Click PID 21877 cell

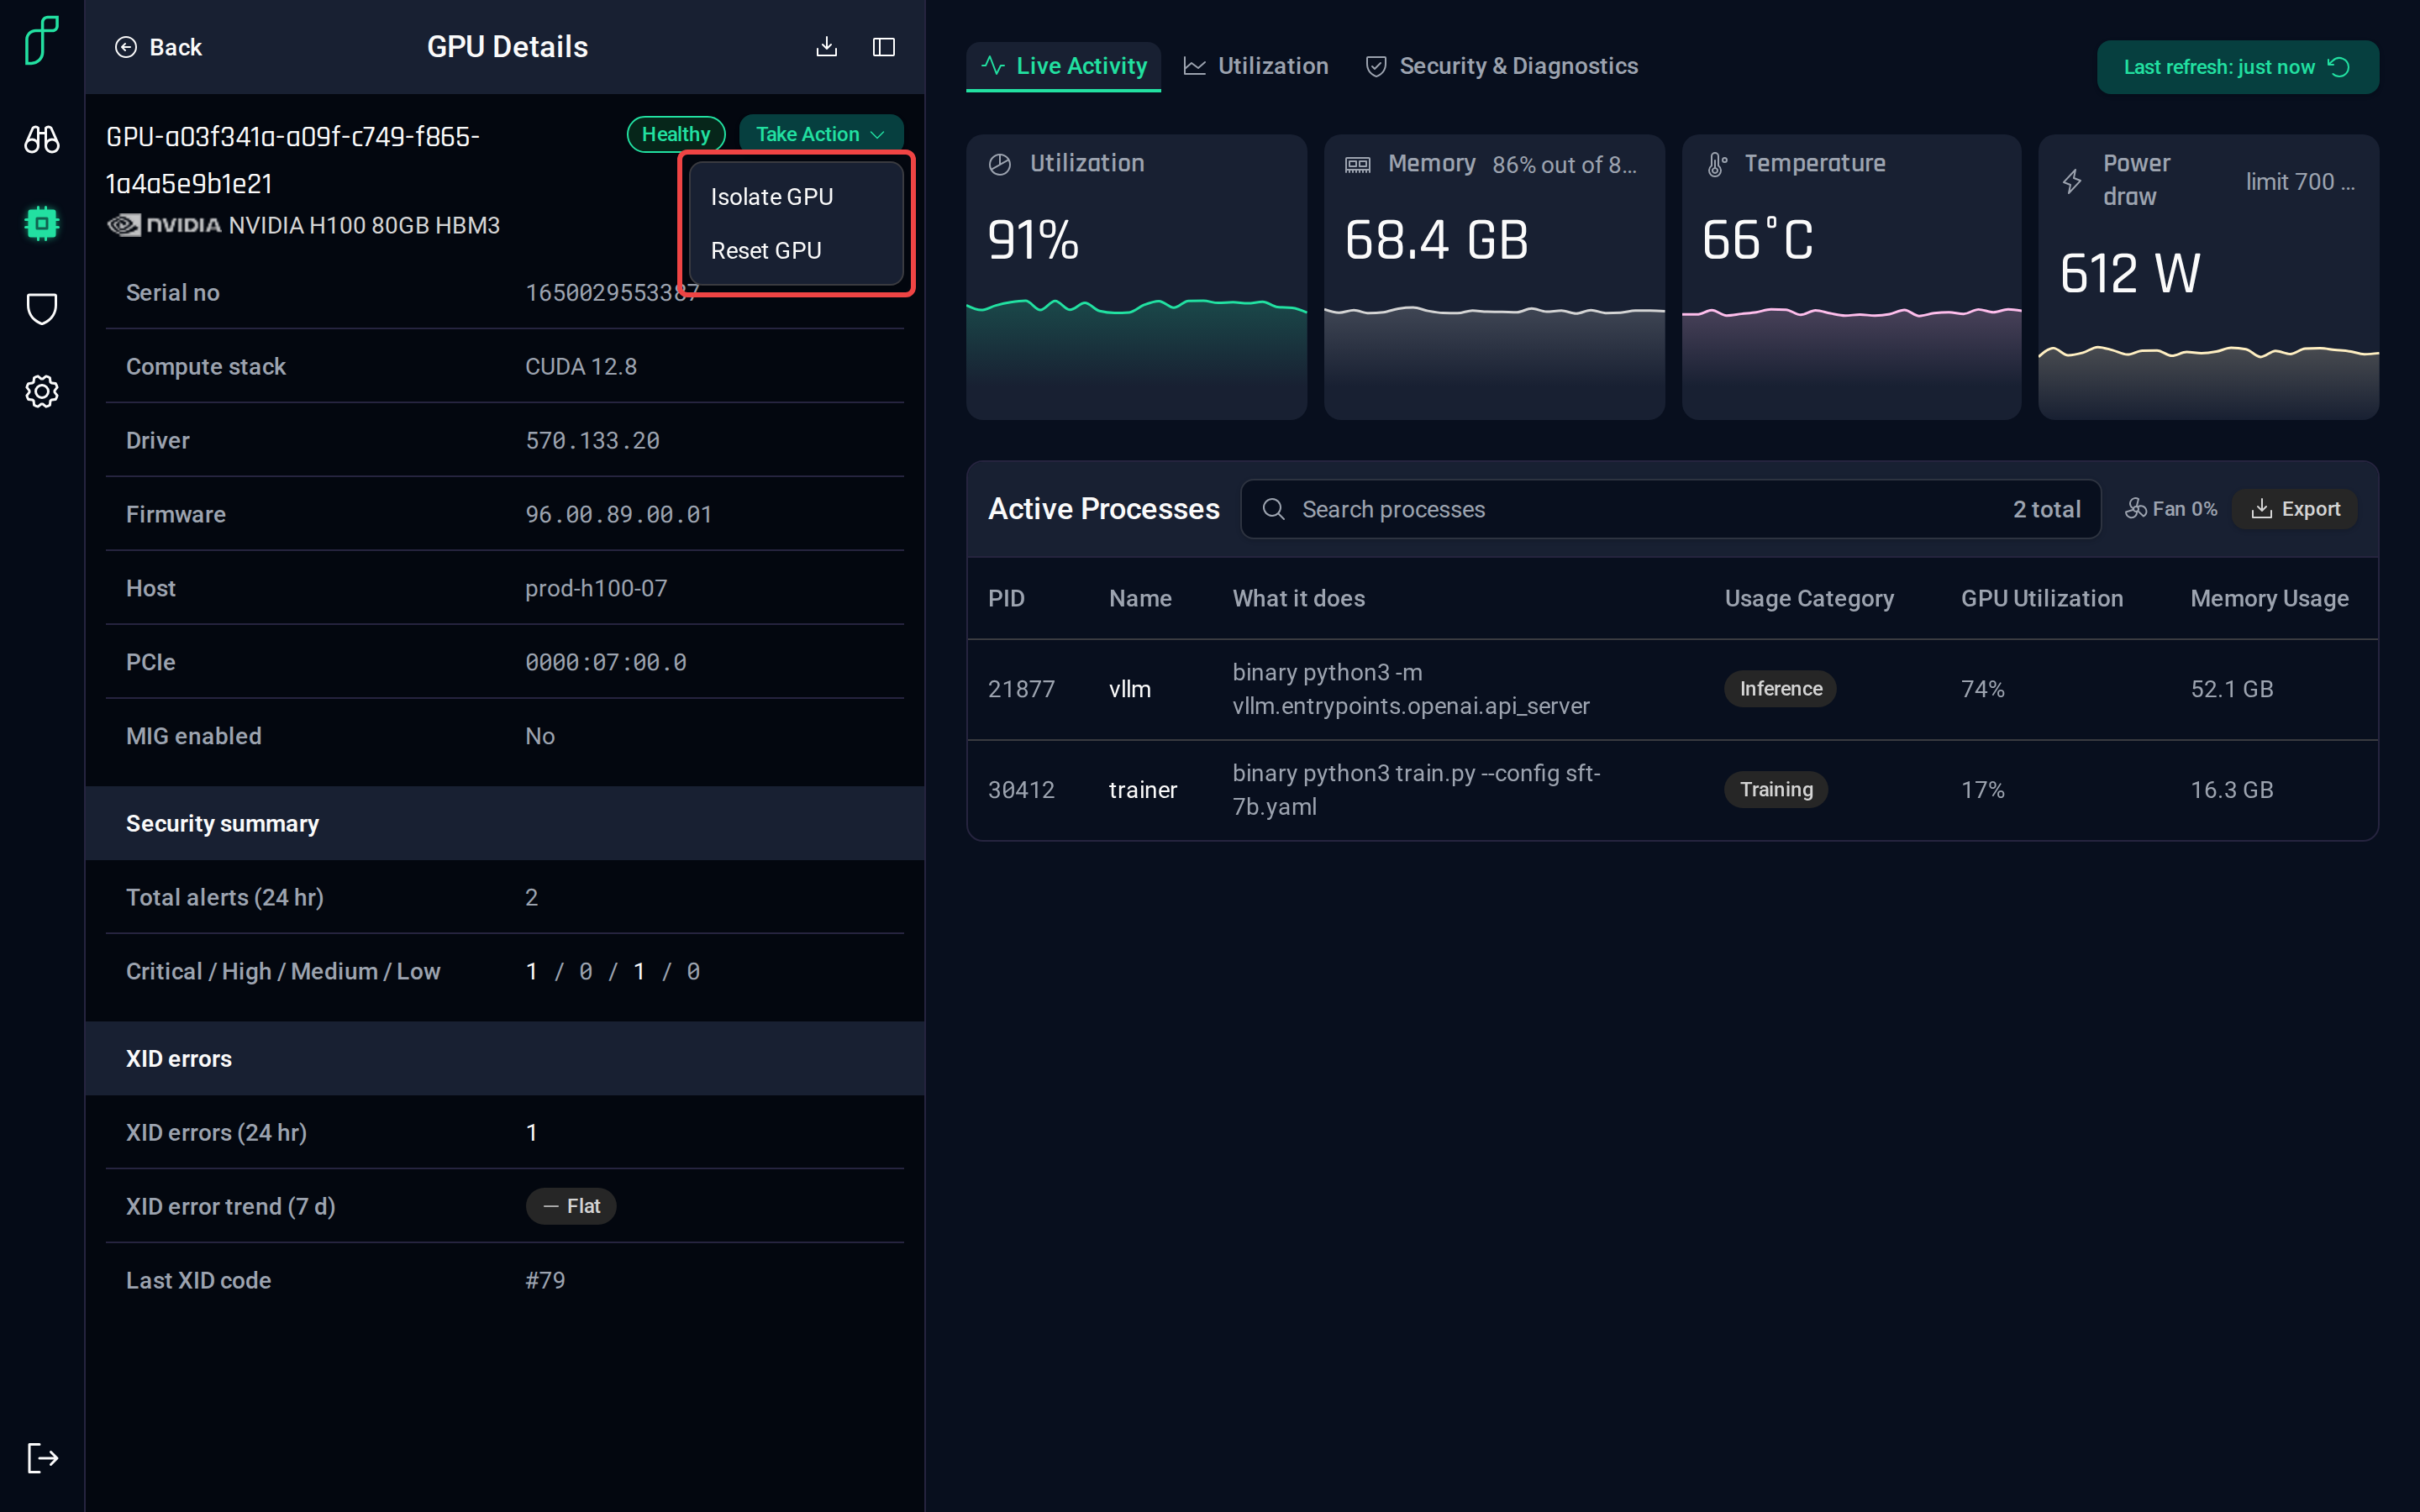[1021, 689]
